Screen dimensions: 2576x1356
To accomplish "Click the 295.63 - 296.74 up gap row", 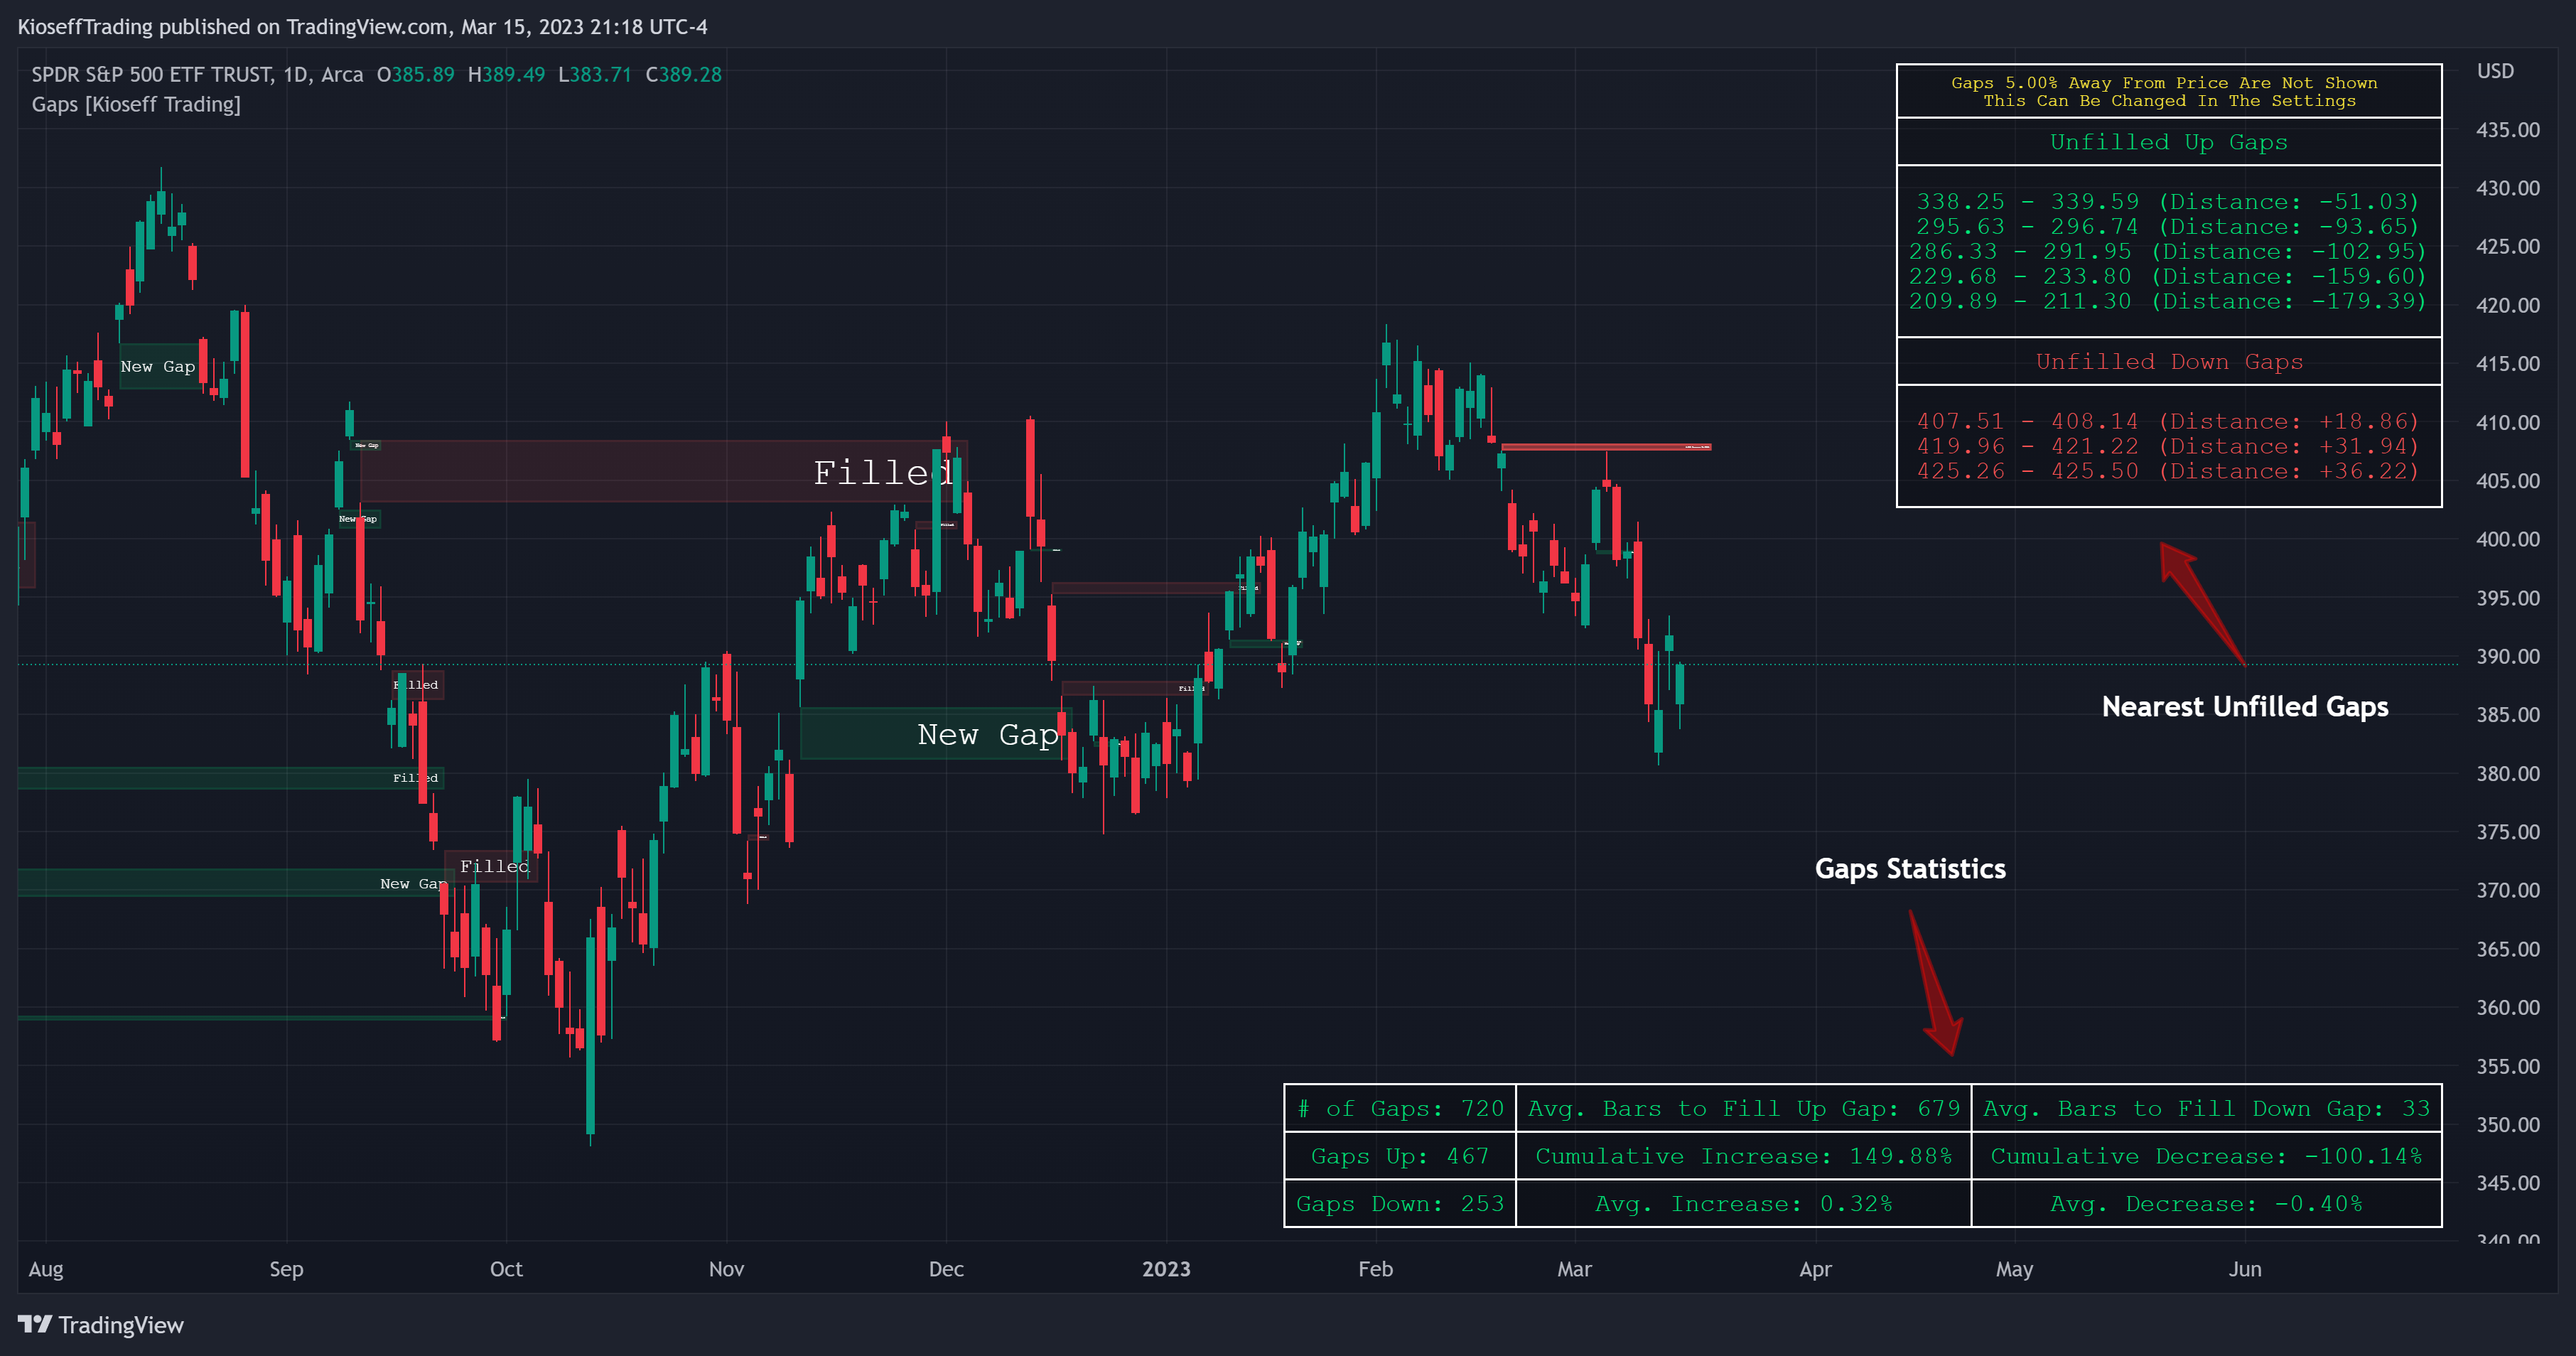I will 2167,227.
